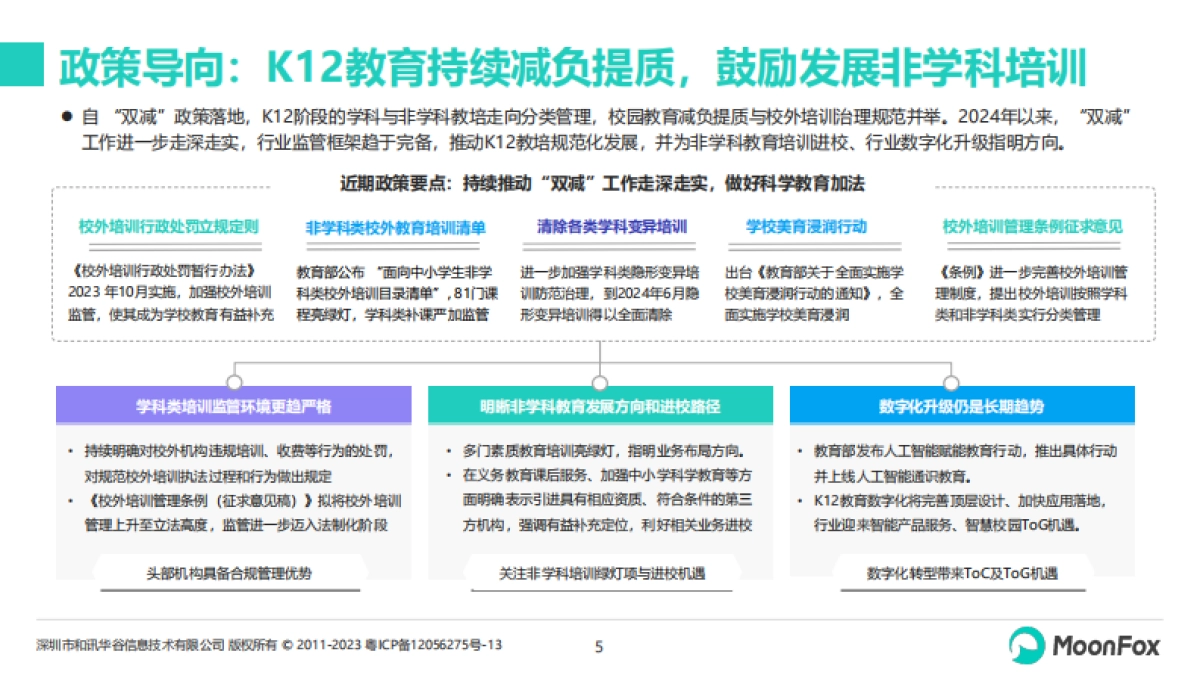Select the purple 学科类培训监管环境更趋严格 header bar
The width and height of the screenshot is (1200, 675).
[x=236, y=405]
